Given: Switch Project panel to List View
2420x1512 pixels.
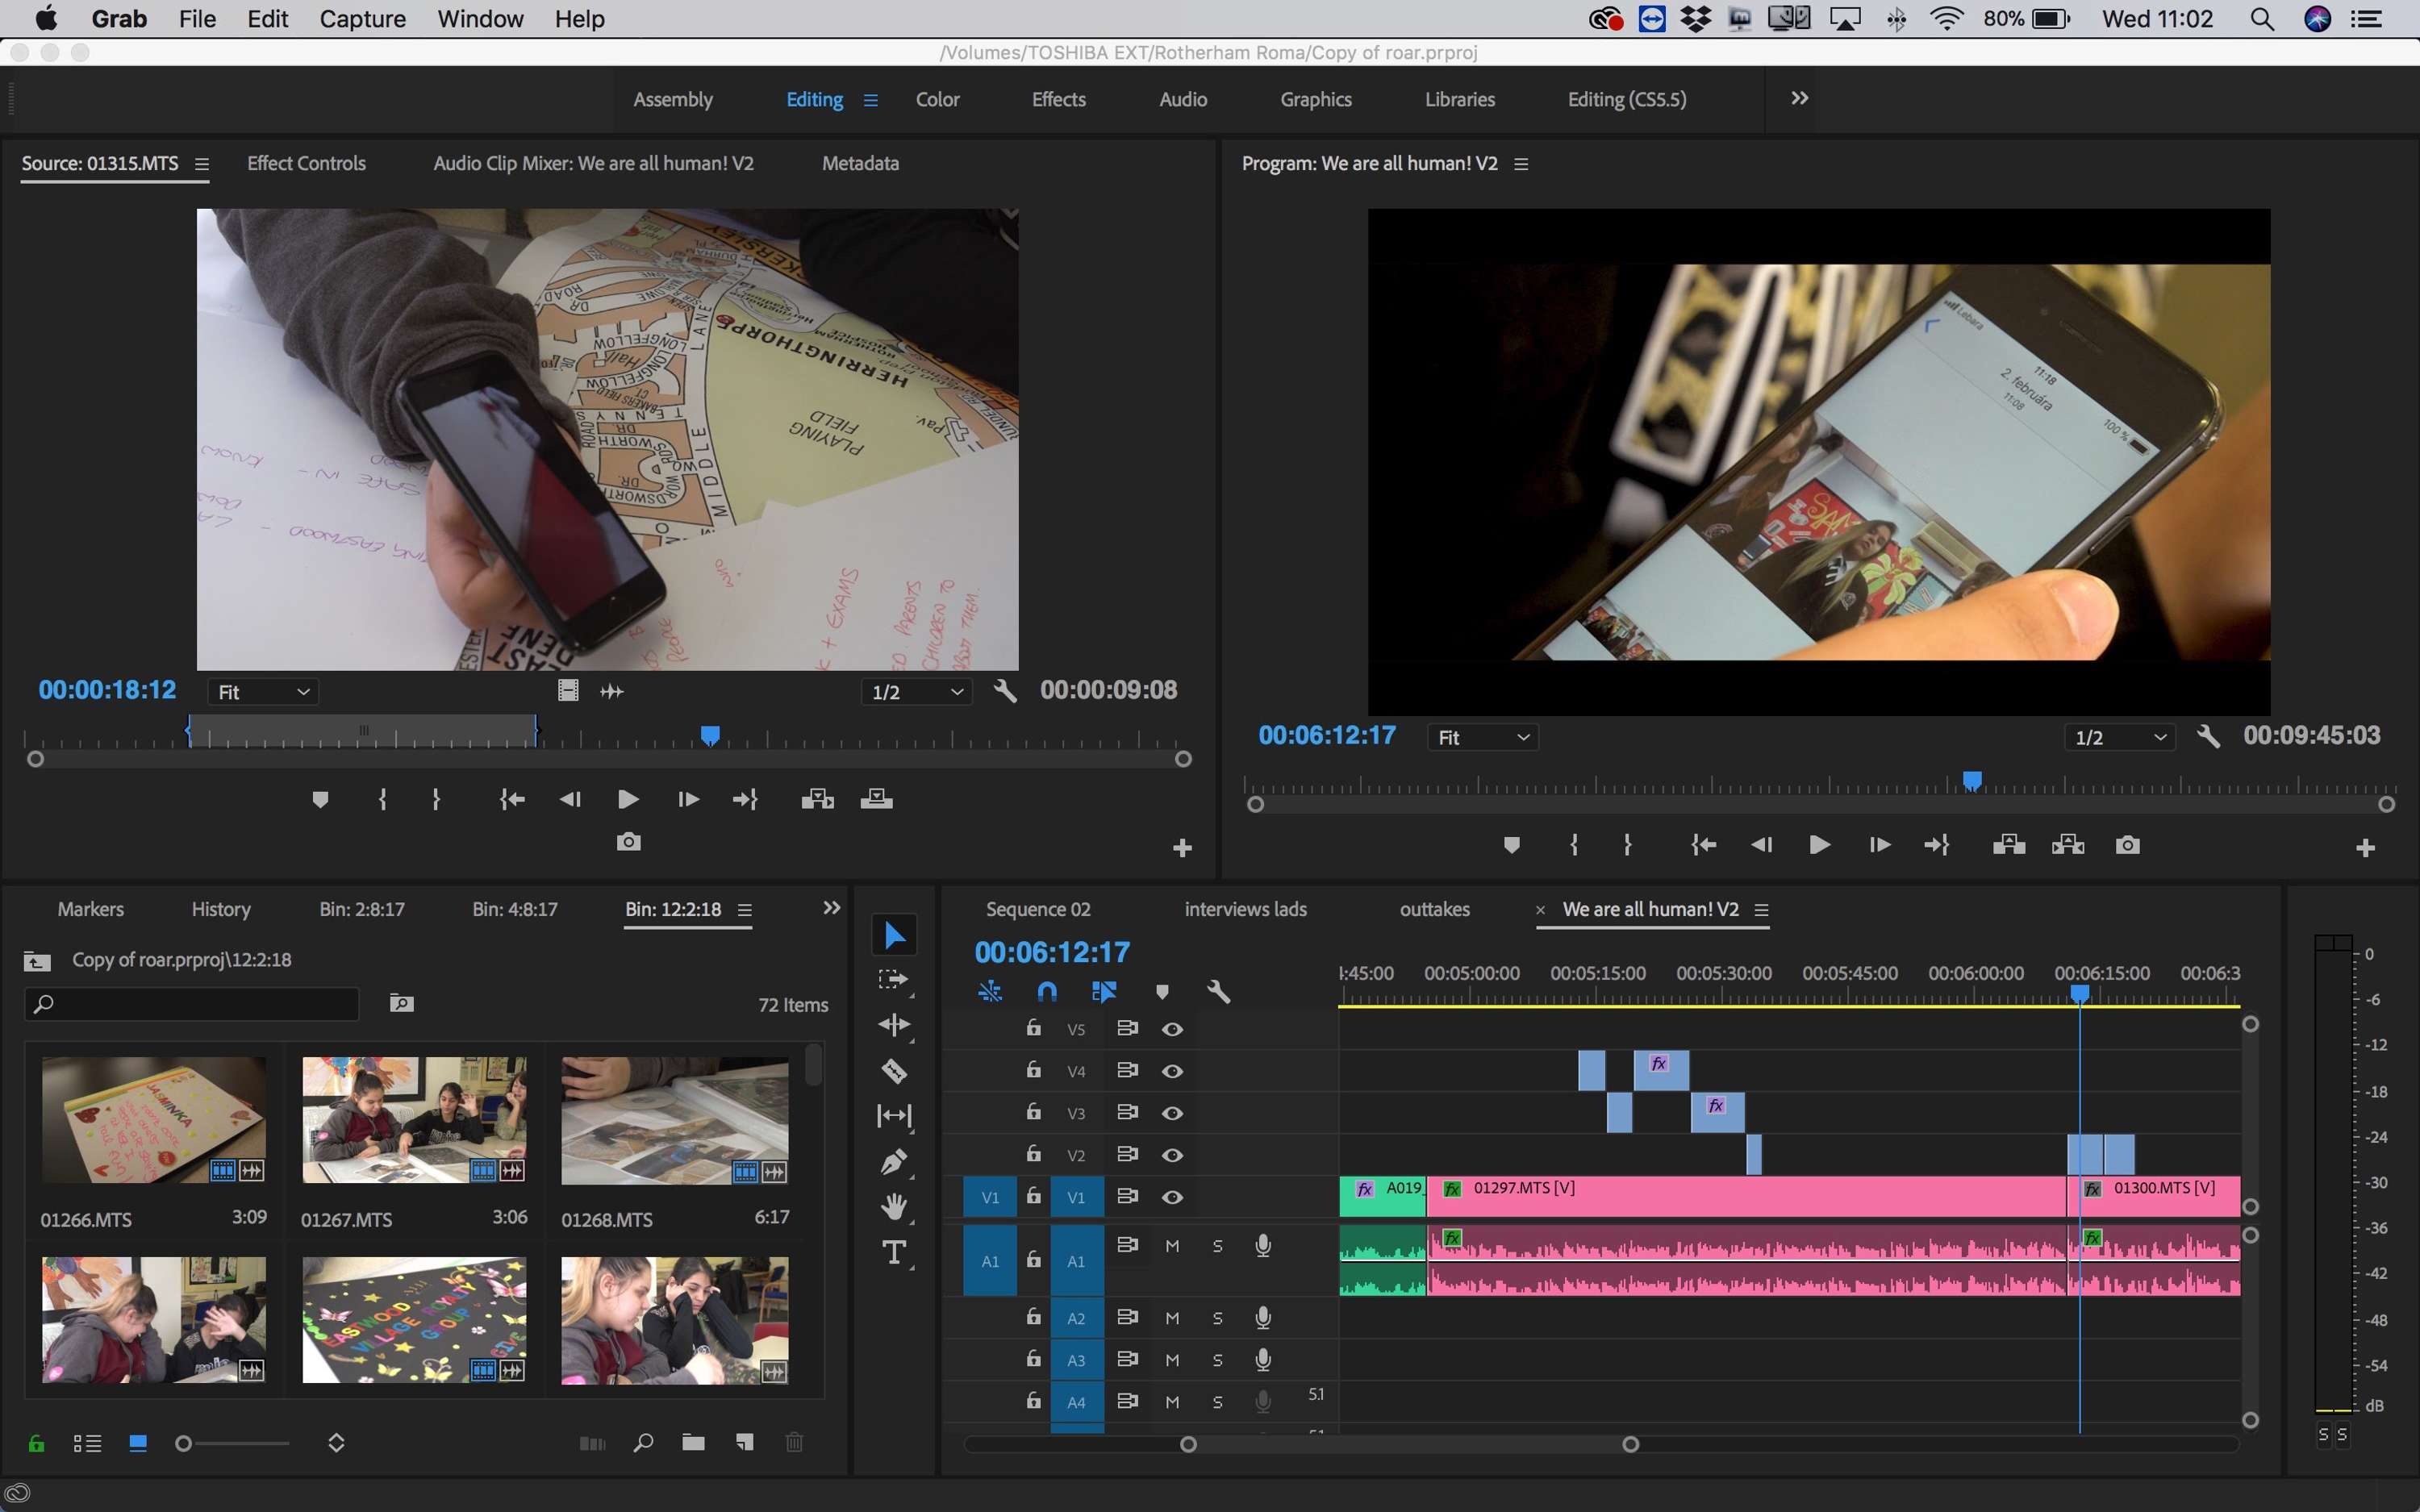Looking at the screenshot, I should (87, 1443).
